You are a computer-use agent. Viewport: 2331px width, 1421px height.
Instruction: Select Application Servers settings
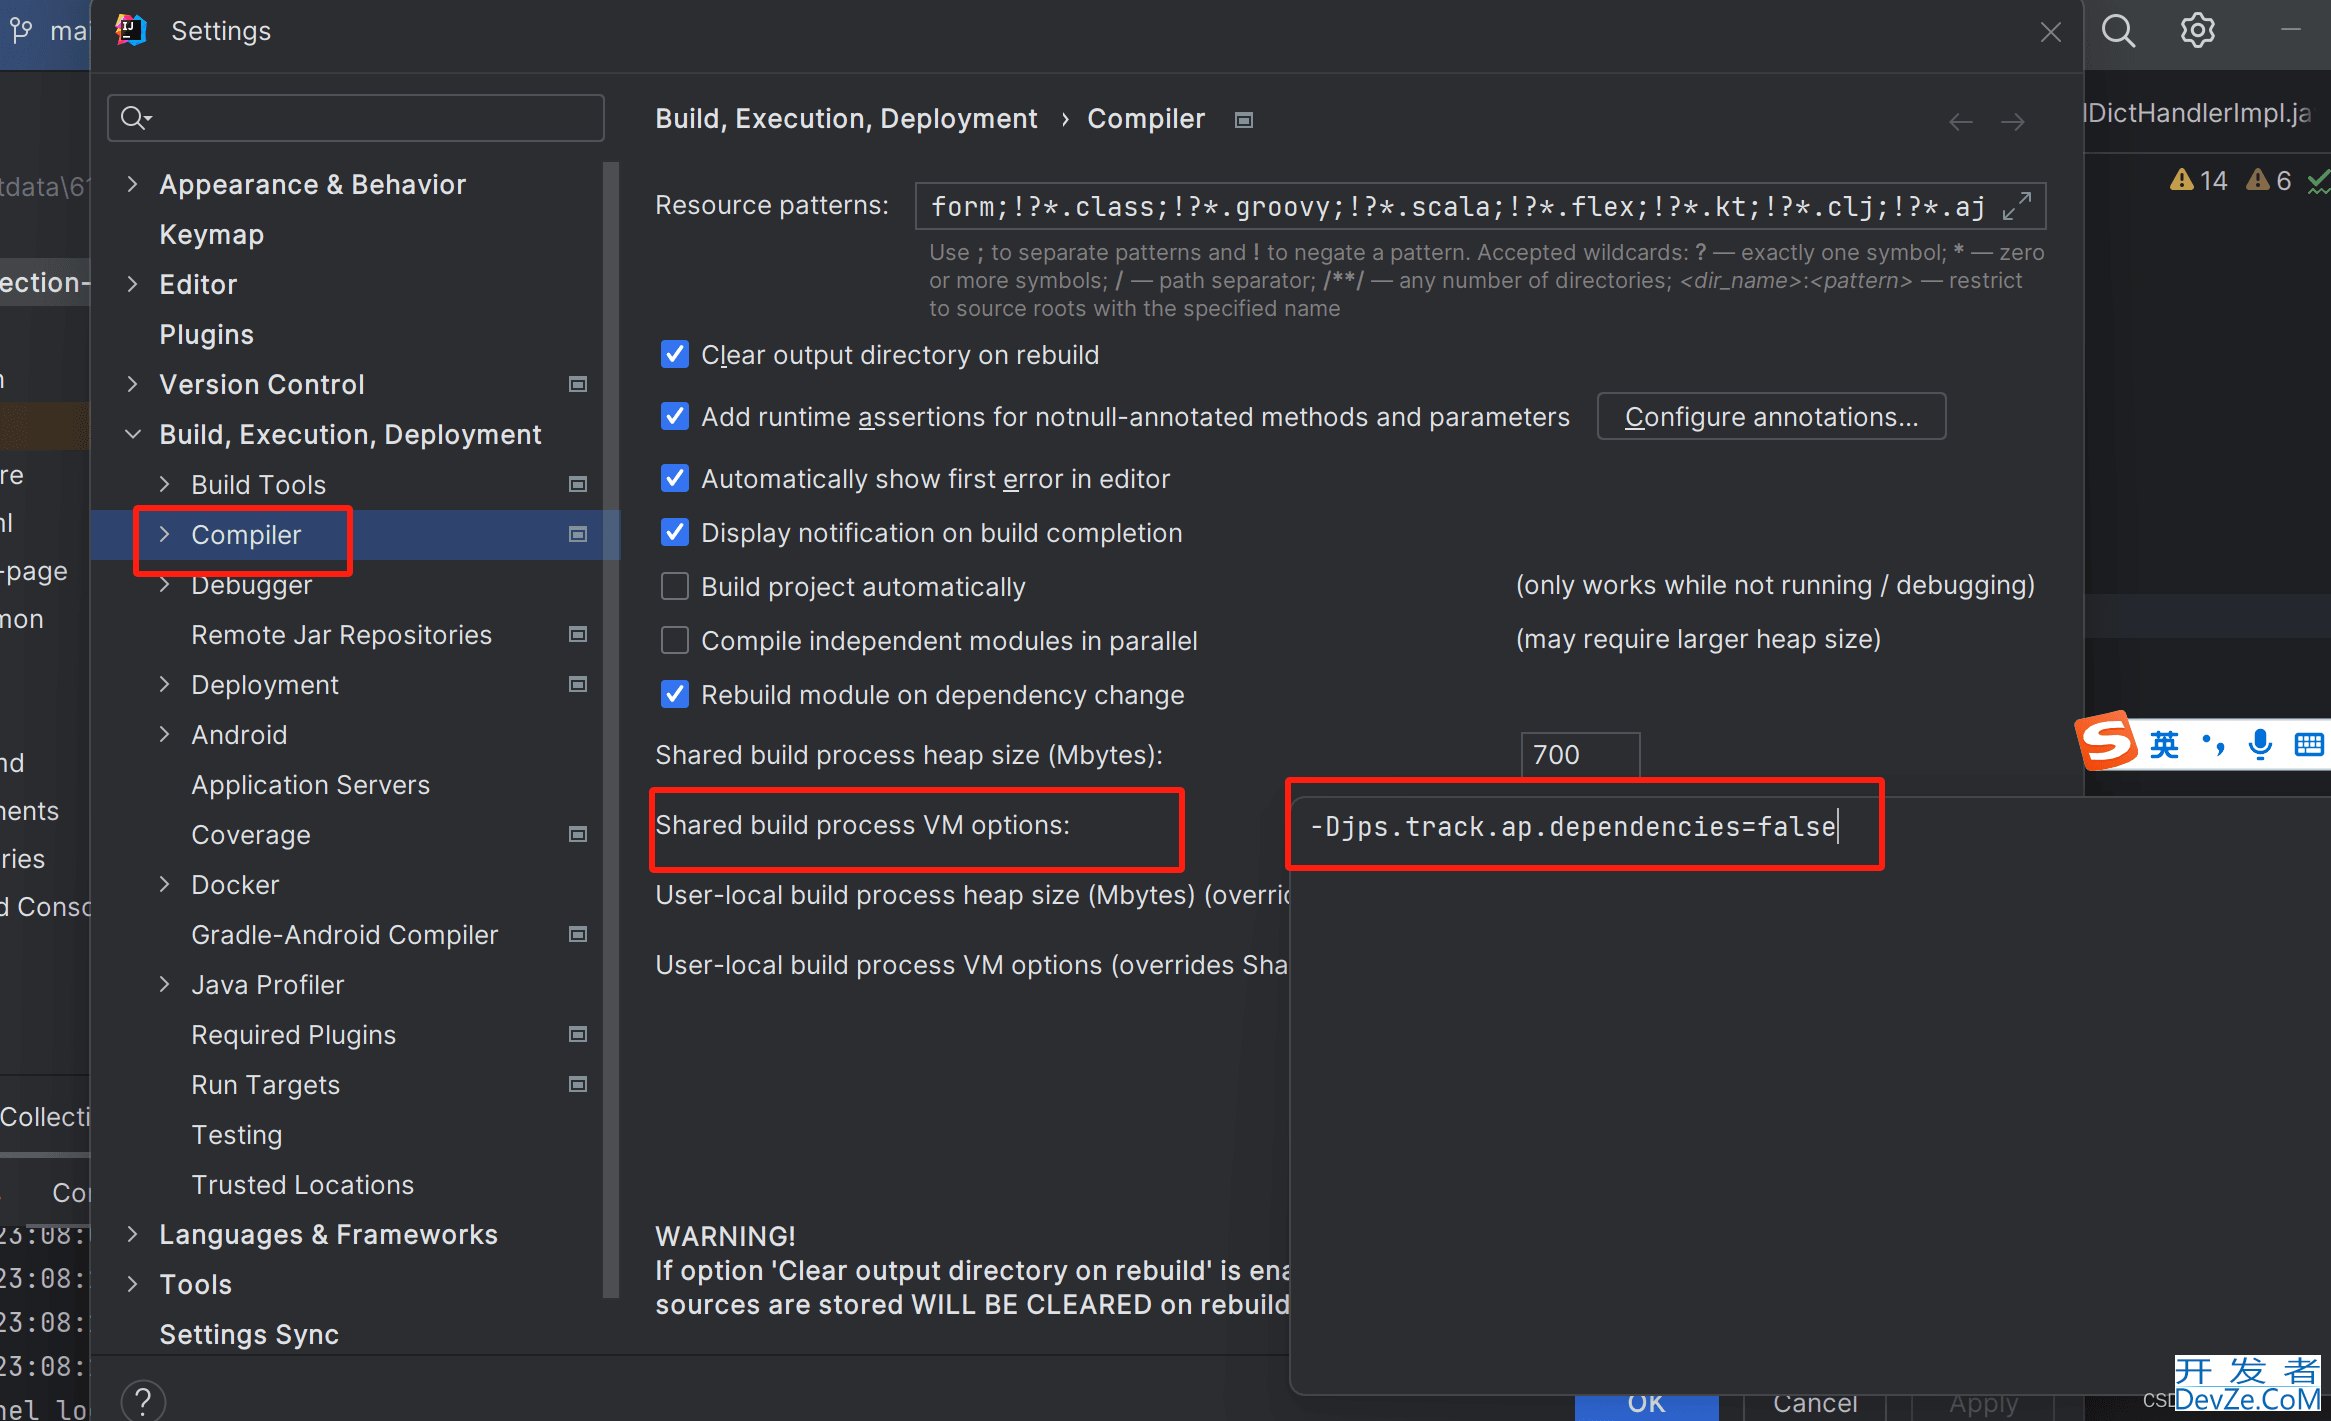310,785
